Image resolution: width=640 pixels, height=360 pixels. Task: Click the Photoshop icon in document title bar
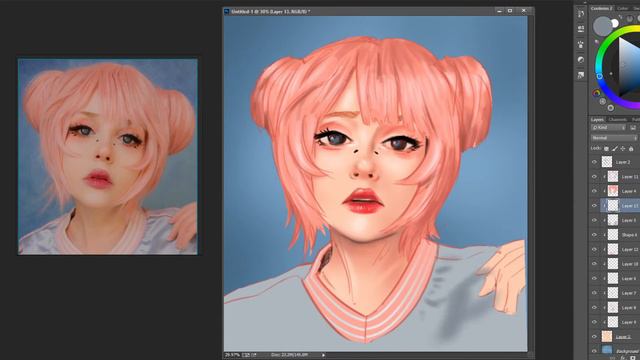[x=227, y=11]
